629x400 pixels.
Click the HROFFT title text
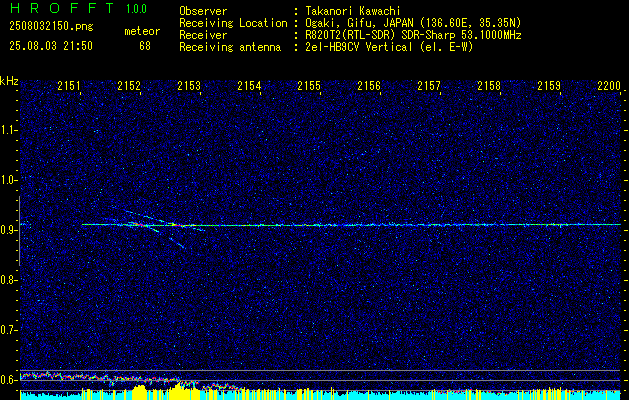[62, 8]
